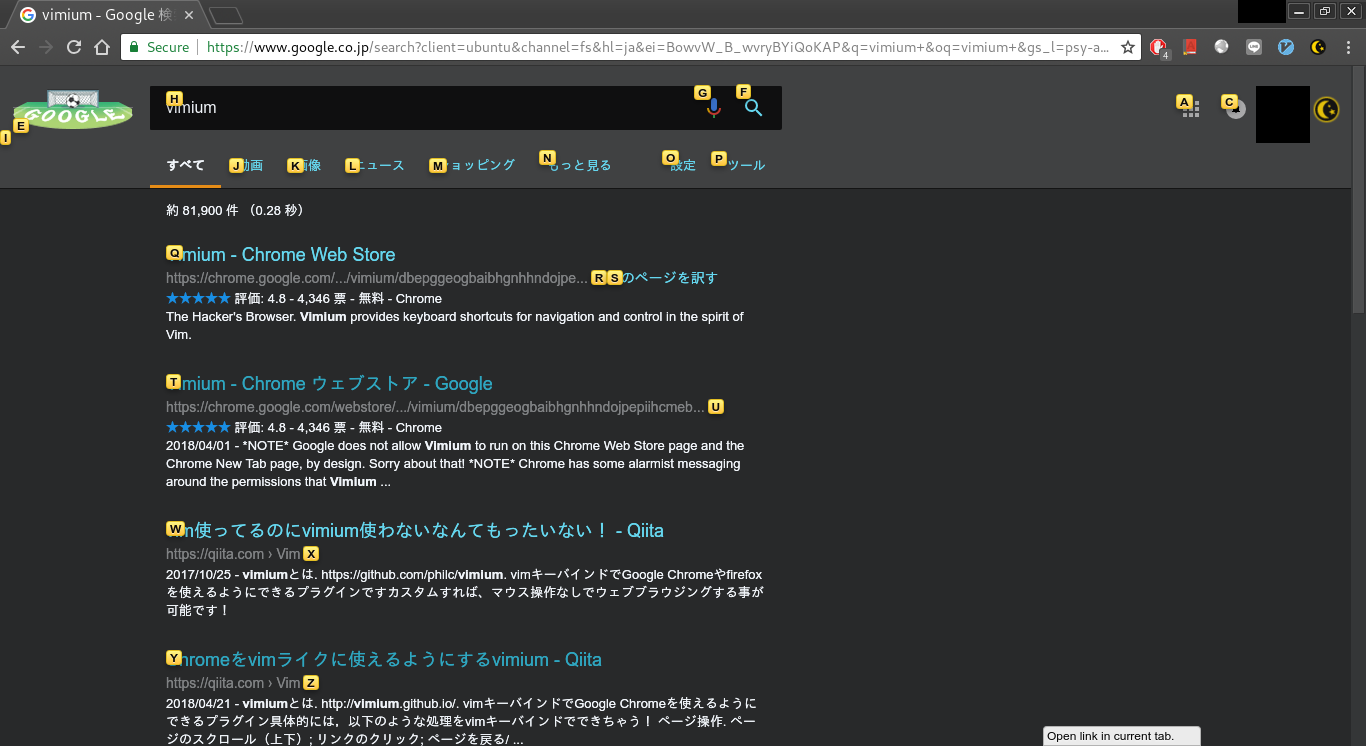Open the Qiita もったいない article result
The width and height of the screenshot is (1366, 746).
(x=415, y=530)
